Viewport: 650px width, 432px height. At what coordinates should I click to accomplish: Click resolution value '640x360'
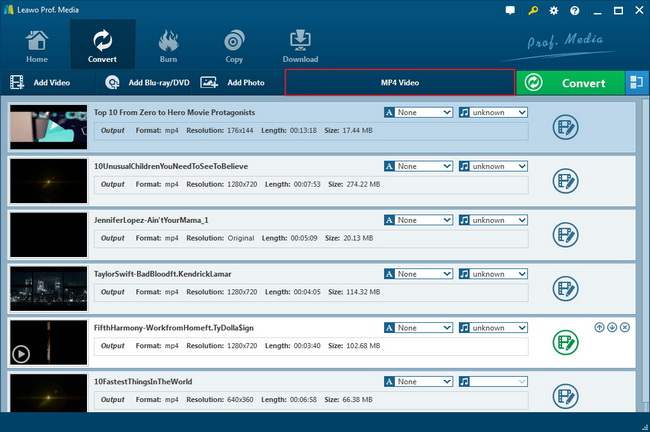tap(240, 400)
